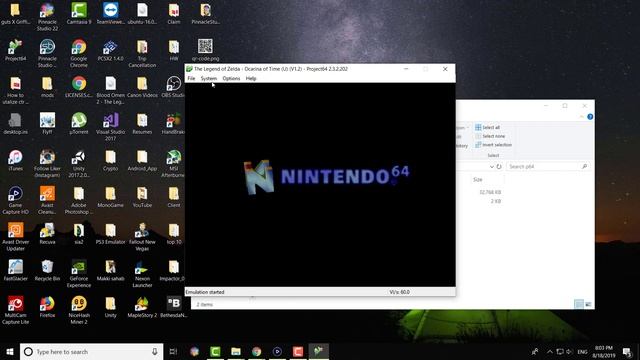Open Chrome from the taskbar
The width and height of the screenshot is (640, 360).
pyautogui.click(x=256, y=351)
